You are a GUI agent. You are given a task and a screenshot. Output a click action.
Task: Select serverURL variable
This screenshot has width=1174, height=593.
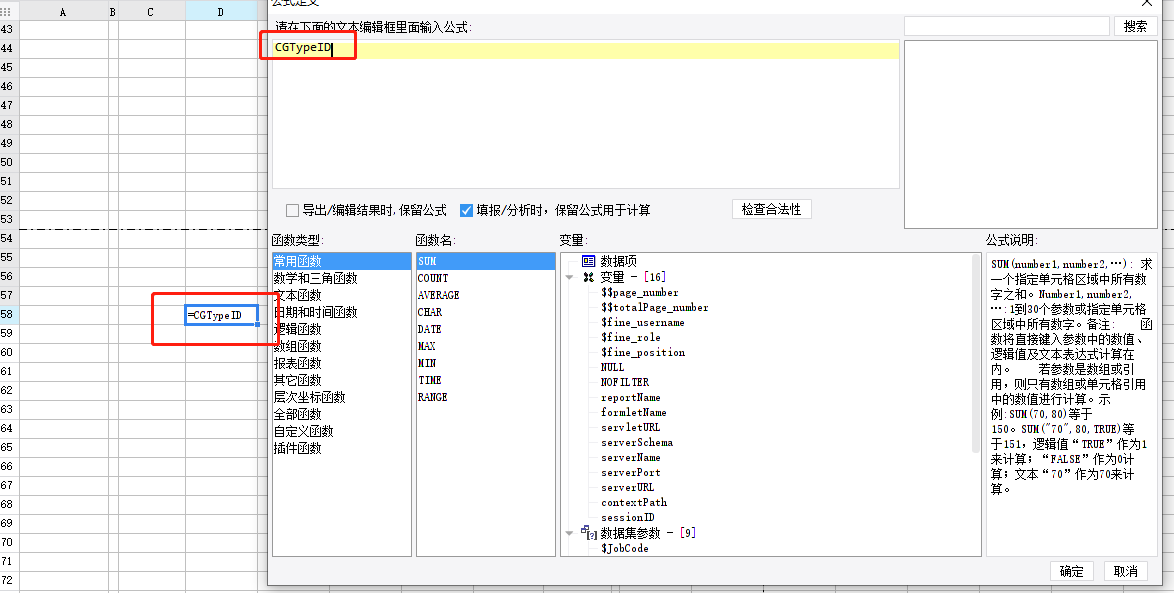(x=627, y=487)
